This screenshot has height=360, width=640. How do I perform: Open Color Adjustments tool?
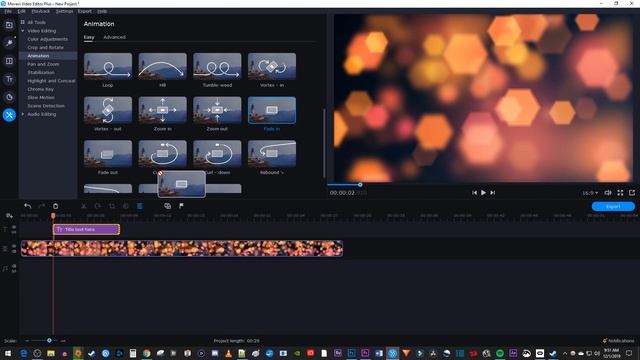coord(47,39)
